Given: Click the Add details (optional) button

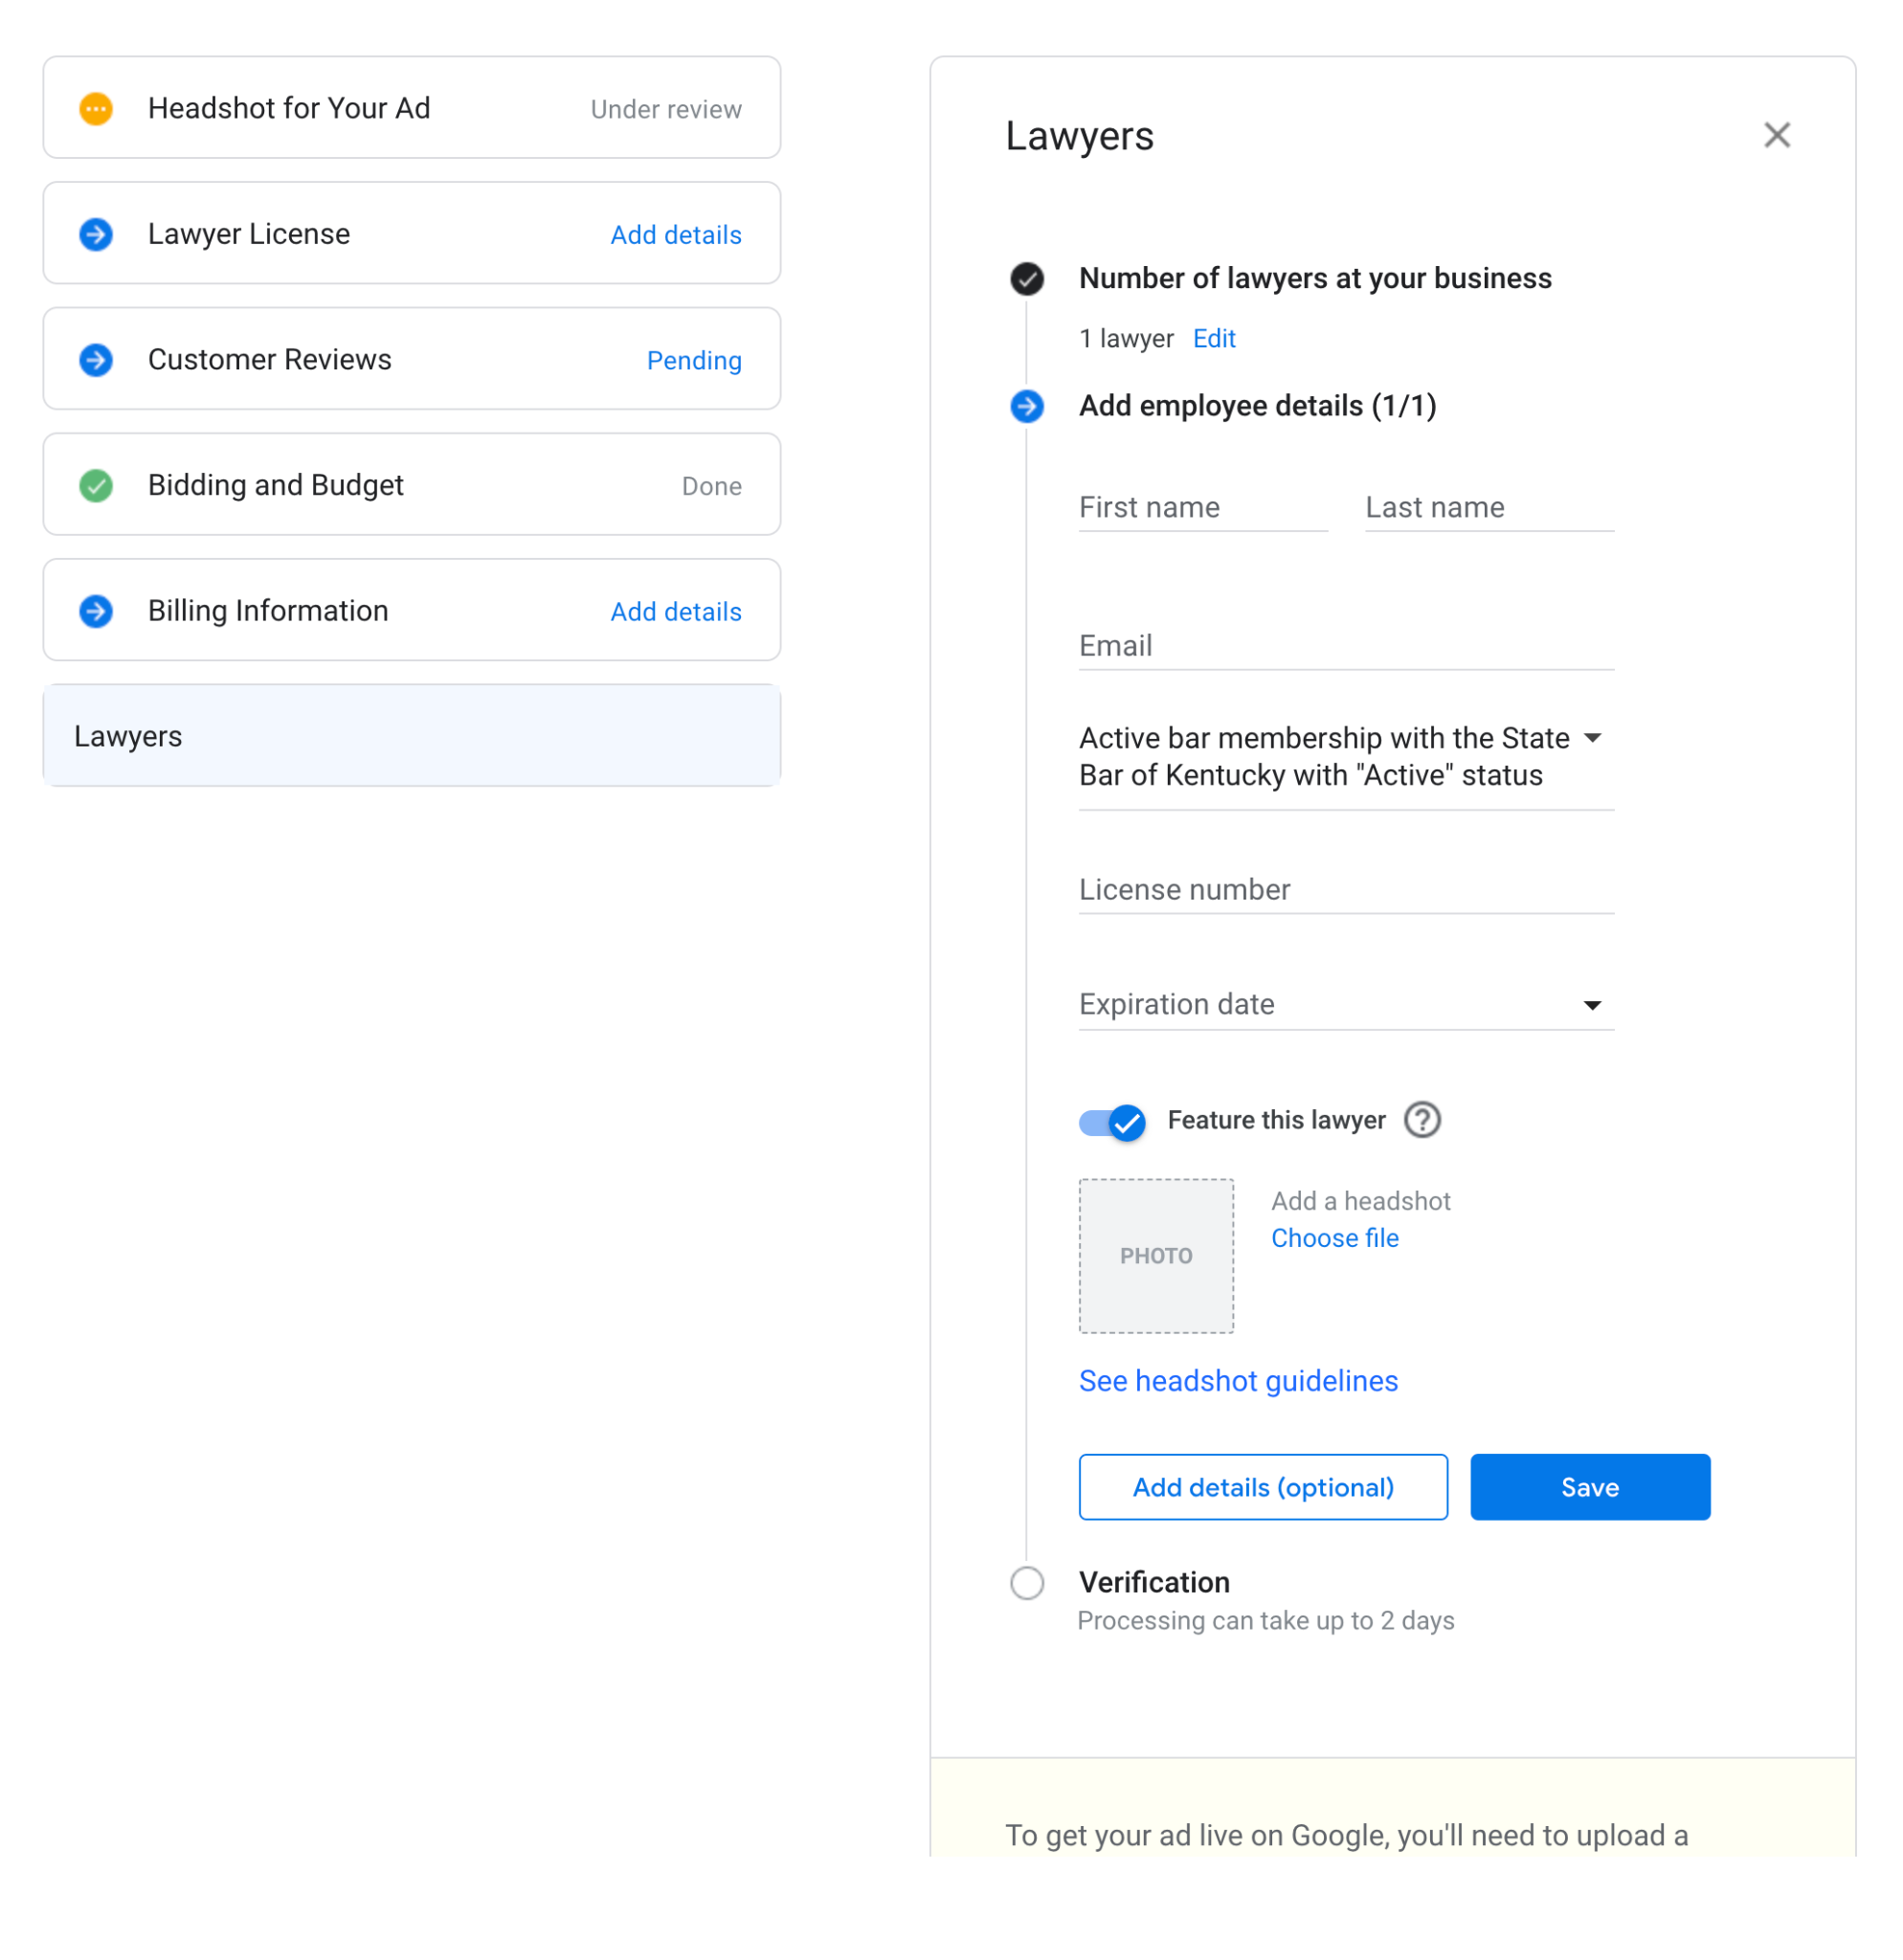Looking at the screenshot, I should point(1263,1487).
